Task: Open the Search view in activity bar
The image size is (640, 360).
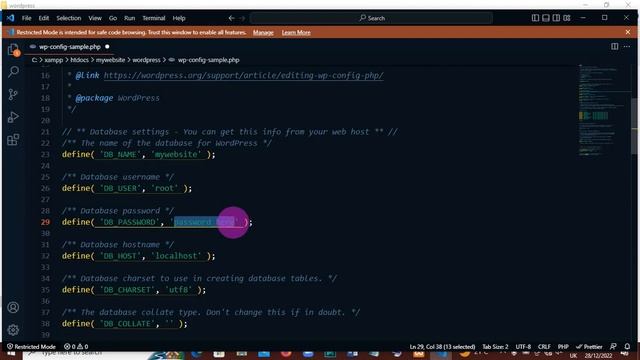Action: 13,72
